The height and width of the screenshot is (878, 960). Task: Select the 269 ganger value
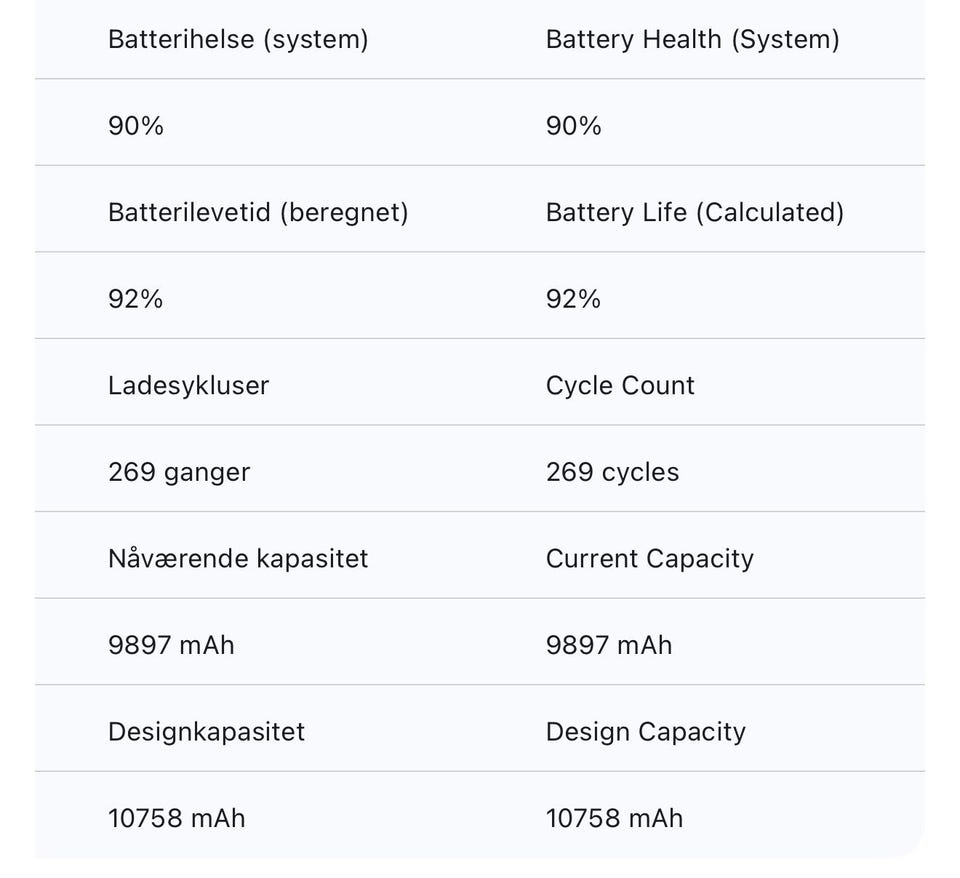pyautogui.click(x=179, y=472)
